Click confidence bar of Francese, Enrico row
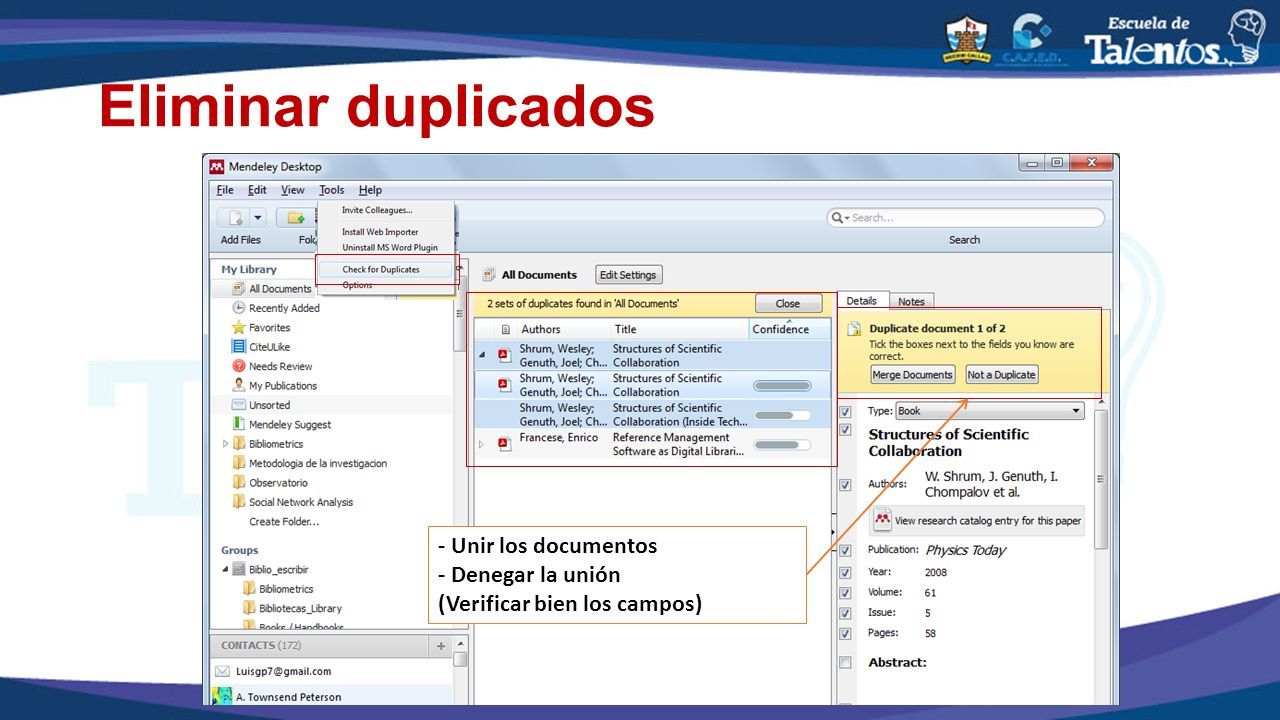The width and height of the screenshot is (1280, 720). [x=782, y=445]
